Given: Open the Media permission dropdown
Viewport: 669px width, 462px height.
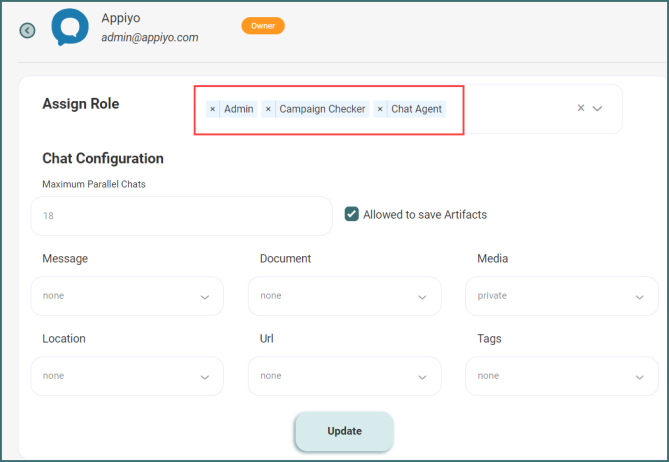Looking at the screenshot, I should coord(561,296).
